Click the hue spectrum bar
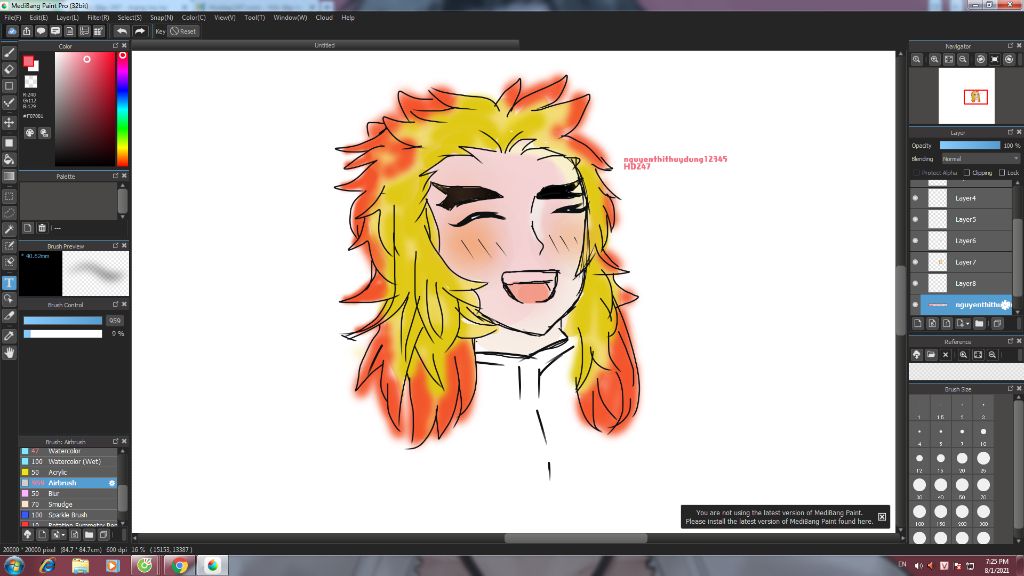Viewport: 1024px width, 576px height. tap(122, 109)
